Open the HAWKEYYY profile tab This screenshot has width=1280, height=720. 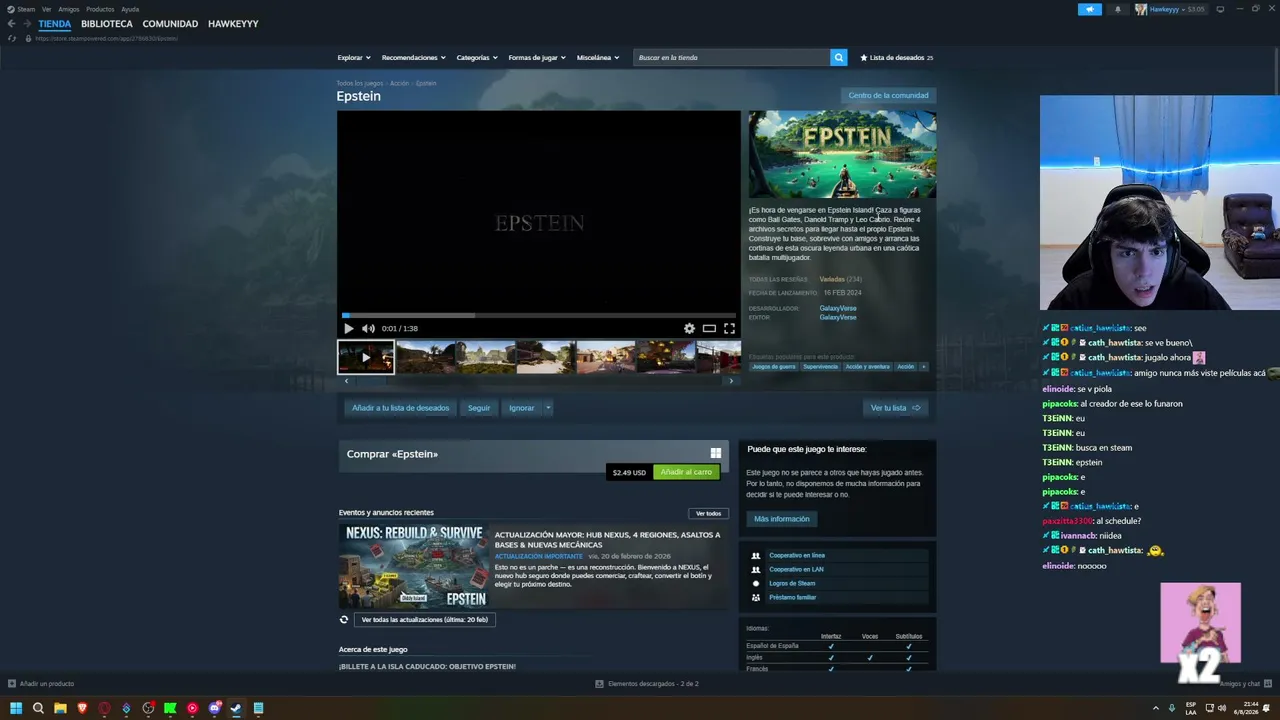[x=233, y=24]
